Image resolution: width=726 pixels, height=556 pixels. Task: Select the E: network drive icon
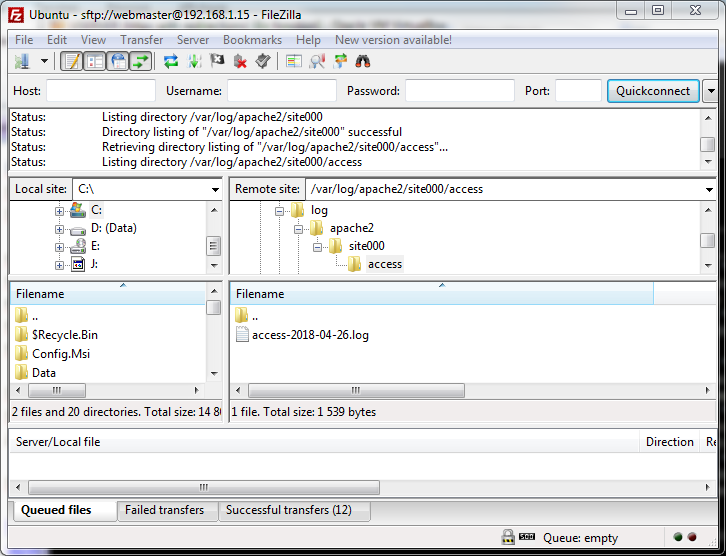coord(78,246)
